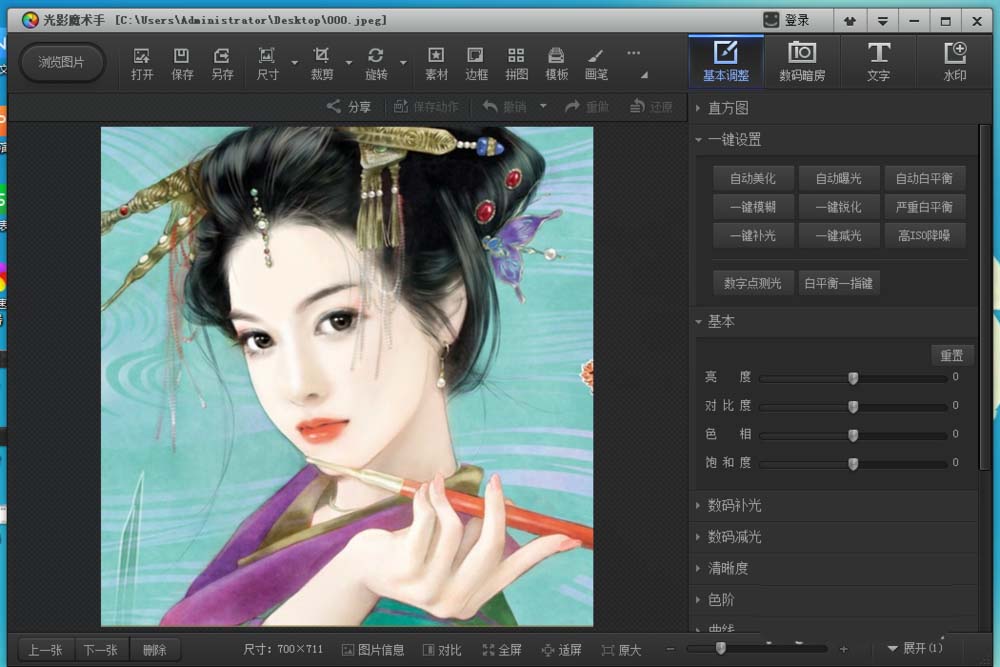This screenshot has height=667, width=1000.
Task: Open an image with the 打开 icon
Action: pyautogui.click(x=142, y=63)
